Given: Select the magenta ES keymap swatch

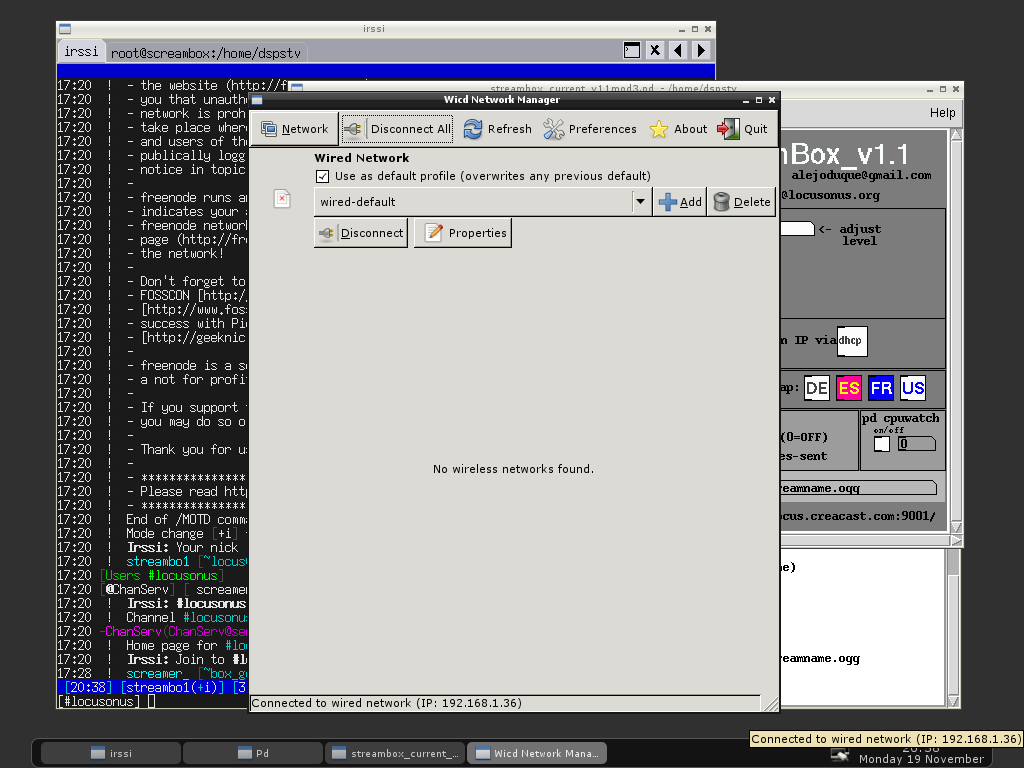Looking at the screenshot, I should (849, 388).
